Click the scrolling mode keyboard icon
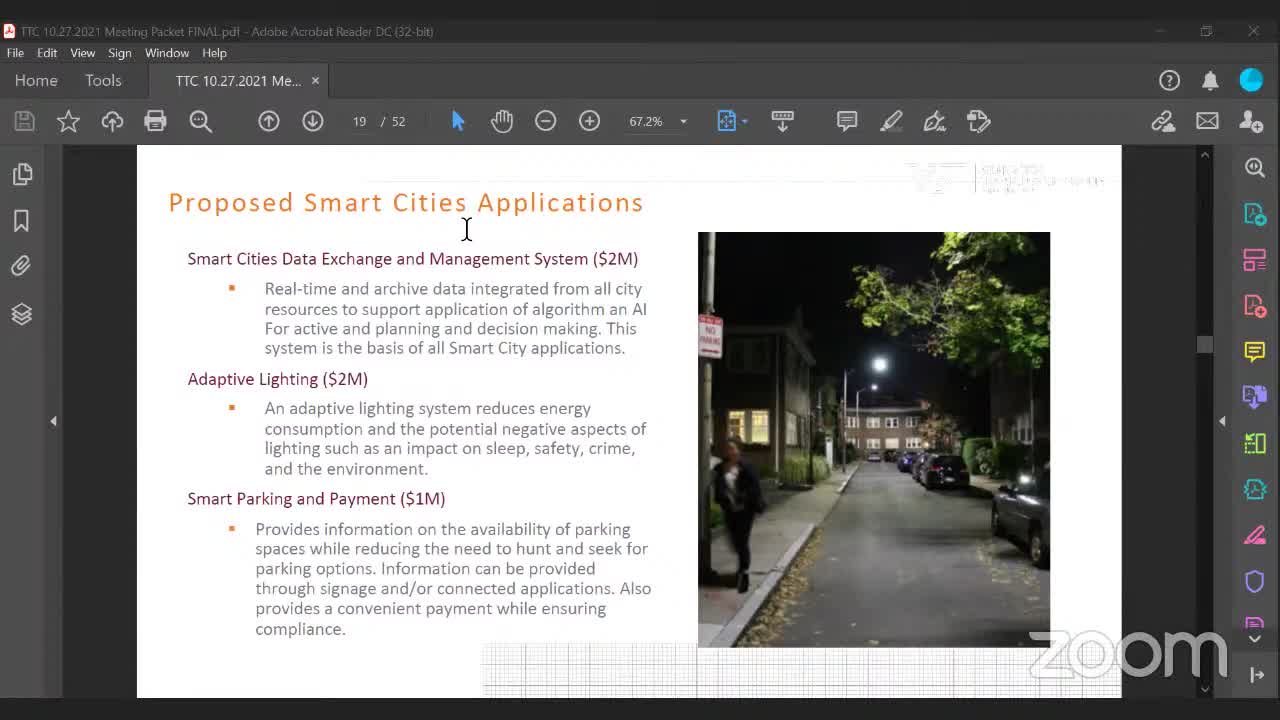This screenshot has height=720, width=1280. point(783,121)
